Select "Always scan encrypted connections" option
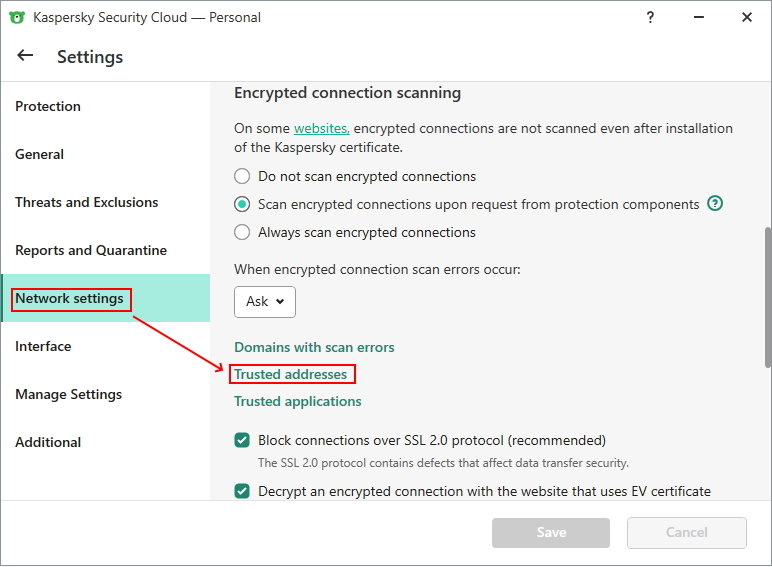The height and width of the screenshot is (567, 772). pyautogui.click(x=242, y=232)
